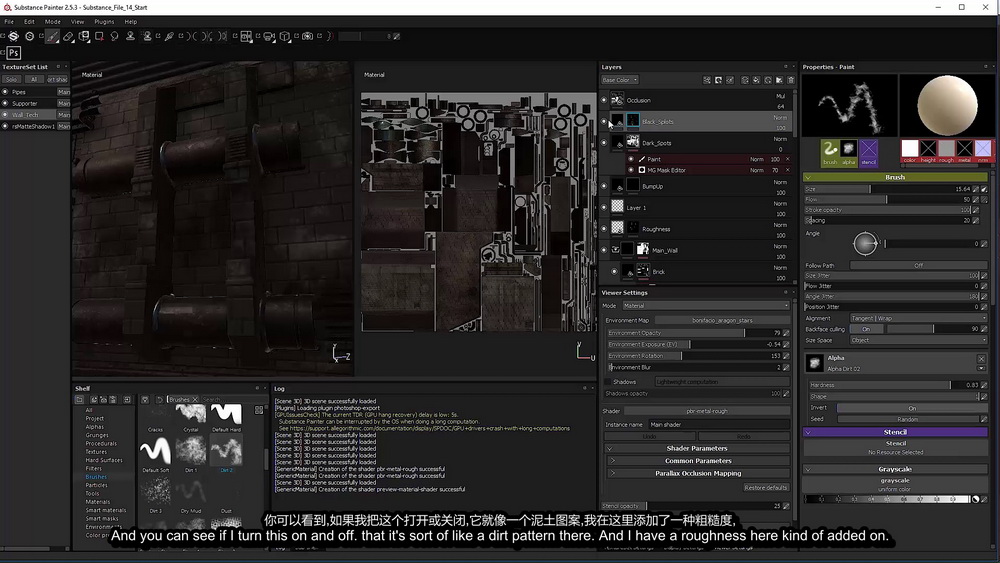Viewport: 1000px width, 563px height.
Task: Open the Base Color channel dropdown
Action: pyautogui.click(x=619, y=80)
